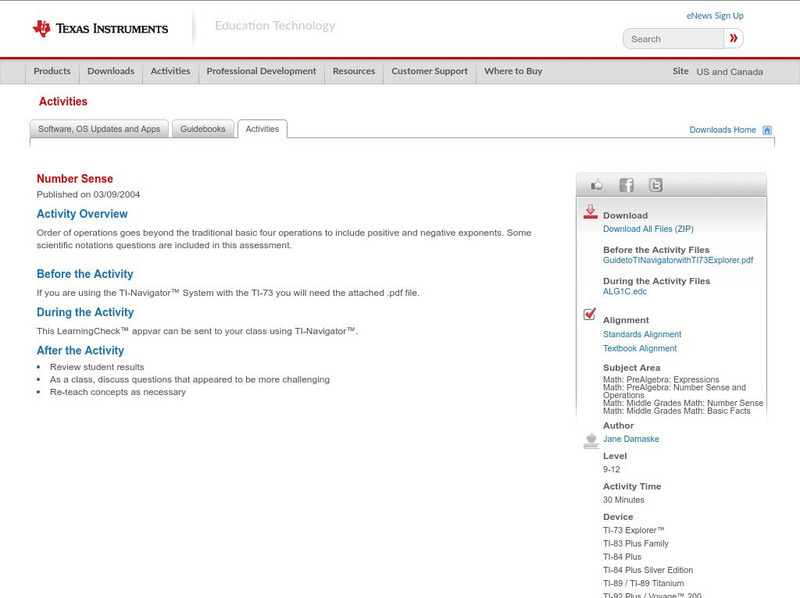The height and width of the screenshot is (598, 800).
Task: Open the Site region selector US and Canada
Action: 729,72
